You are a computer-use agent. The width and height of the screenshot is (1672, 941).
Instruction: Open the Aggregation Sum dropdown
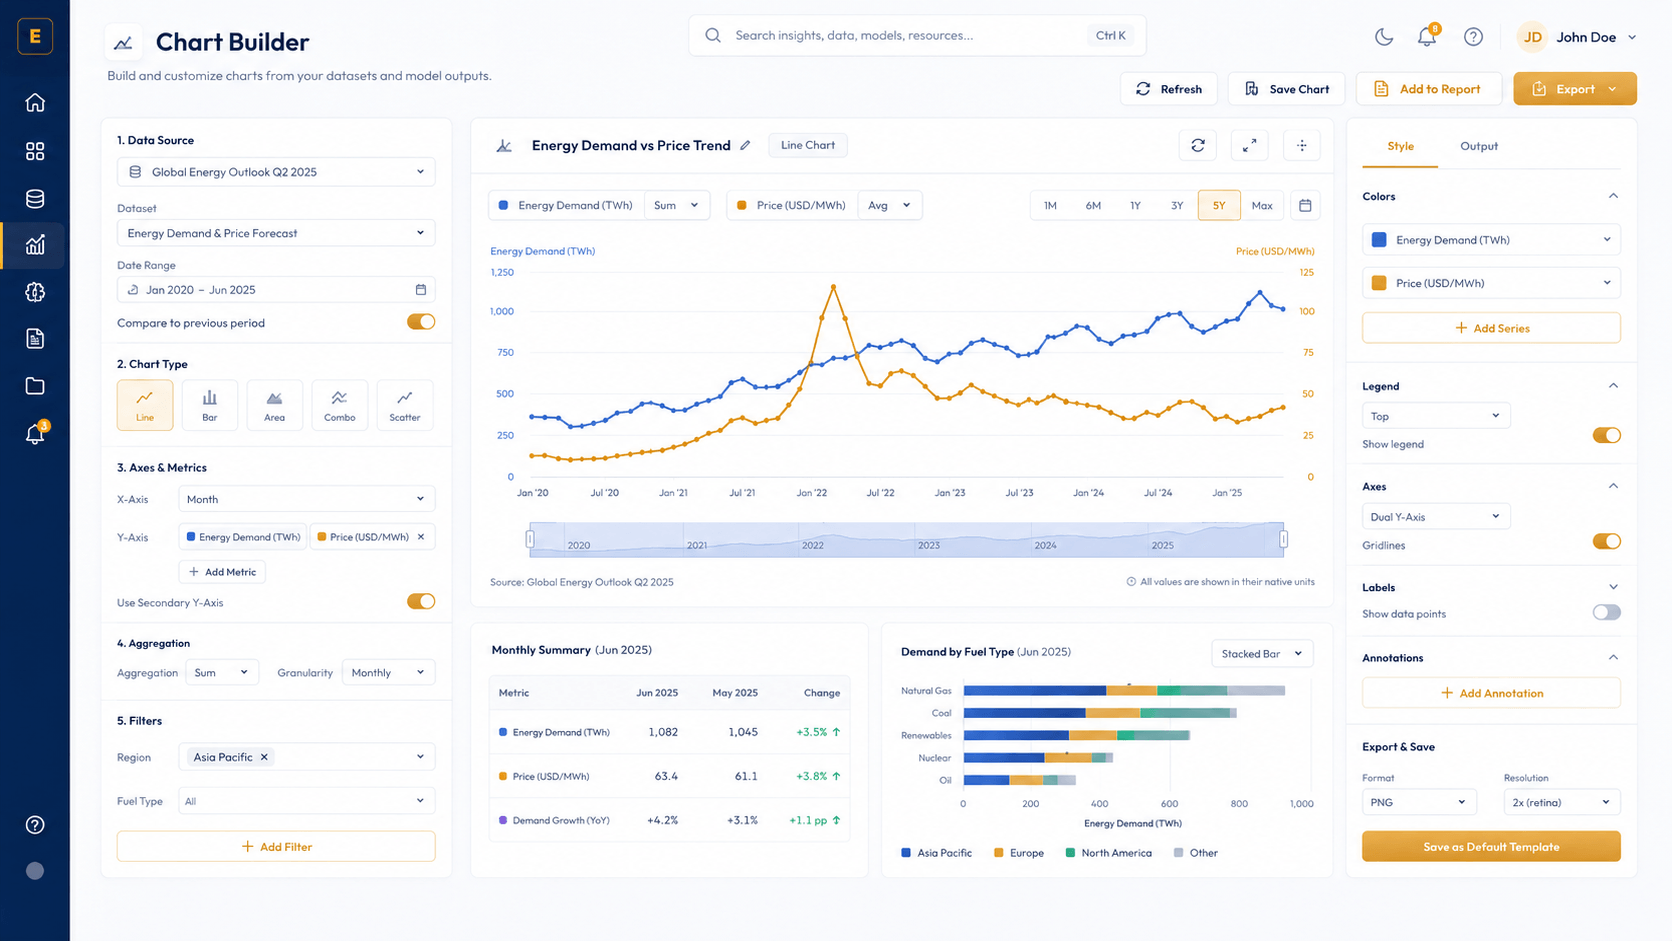coord(222,672)
